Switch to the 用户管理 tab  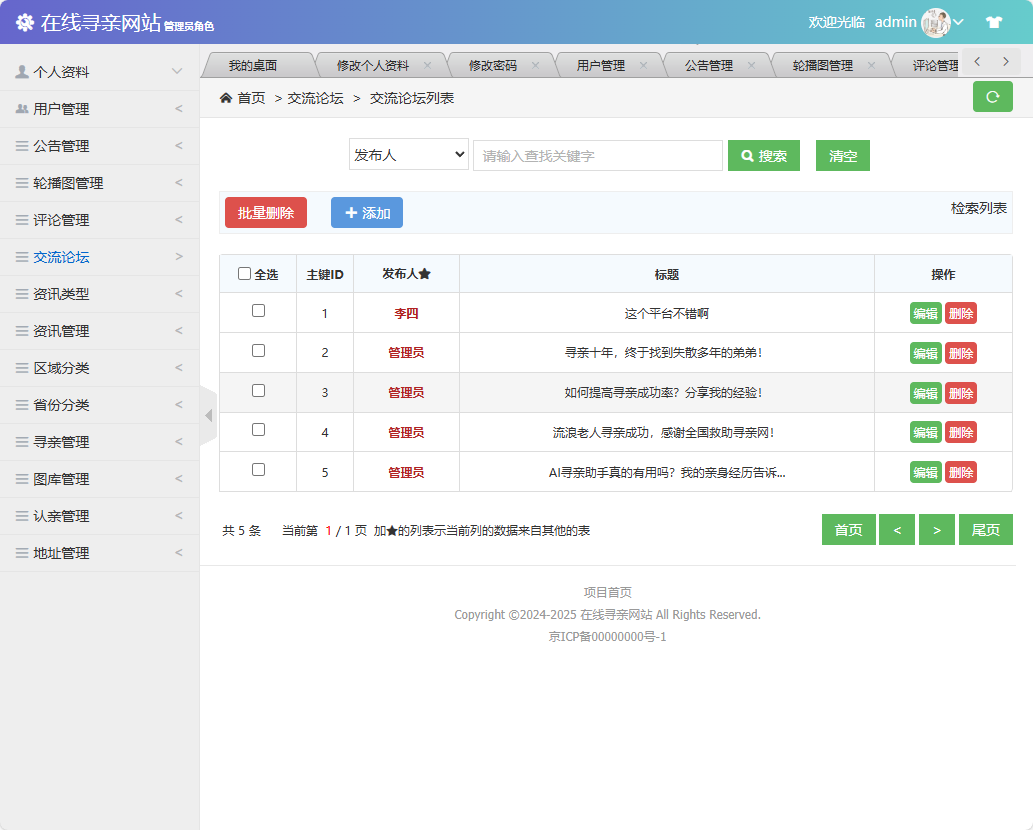[601, 63]
